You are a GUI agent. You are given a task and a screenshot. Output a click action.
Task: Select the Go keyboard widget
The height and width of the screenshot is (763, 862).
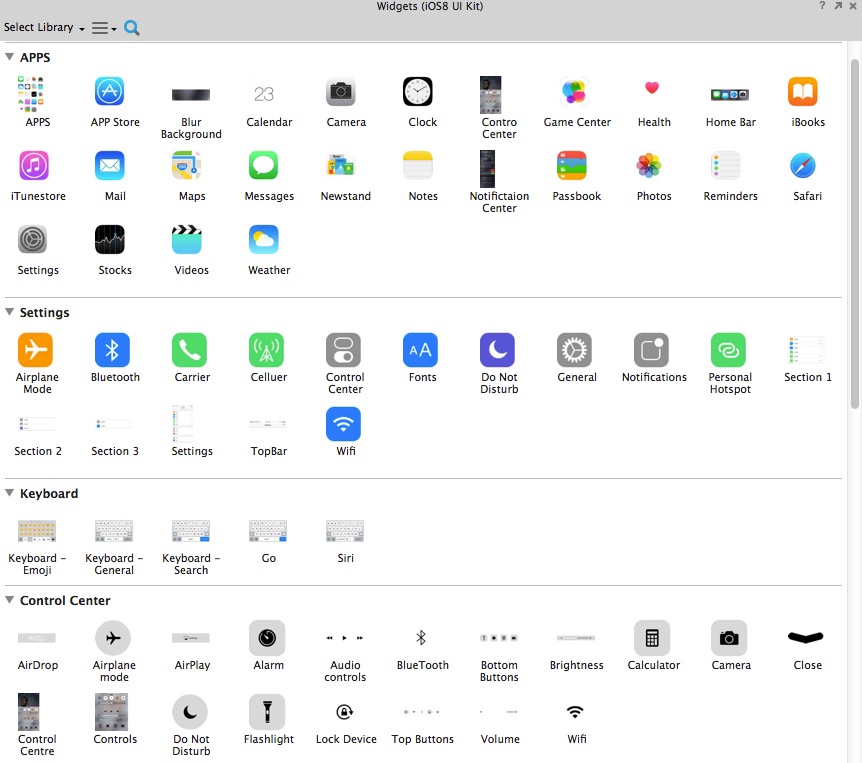pyautogui.click(x=268, y=531)
